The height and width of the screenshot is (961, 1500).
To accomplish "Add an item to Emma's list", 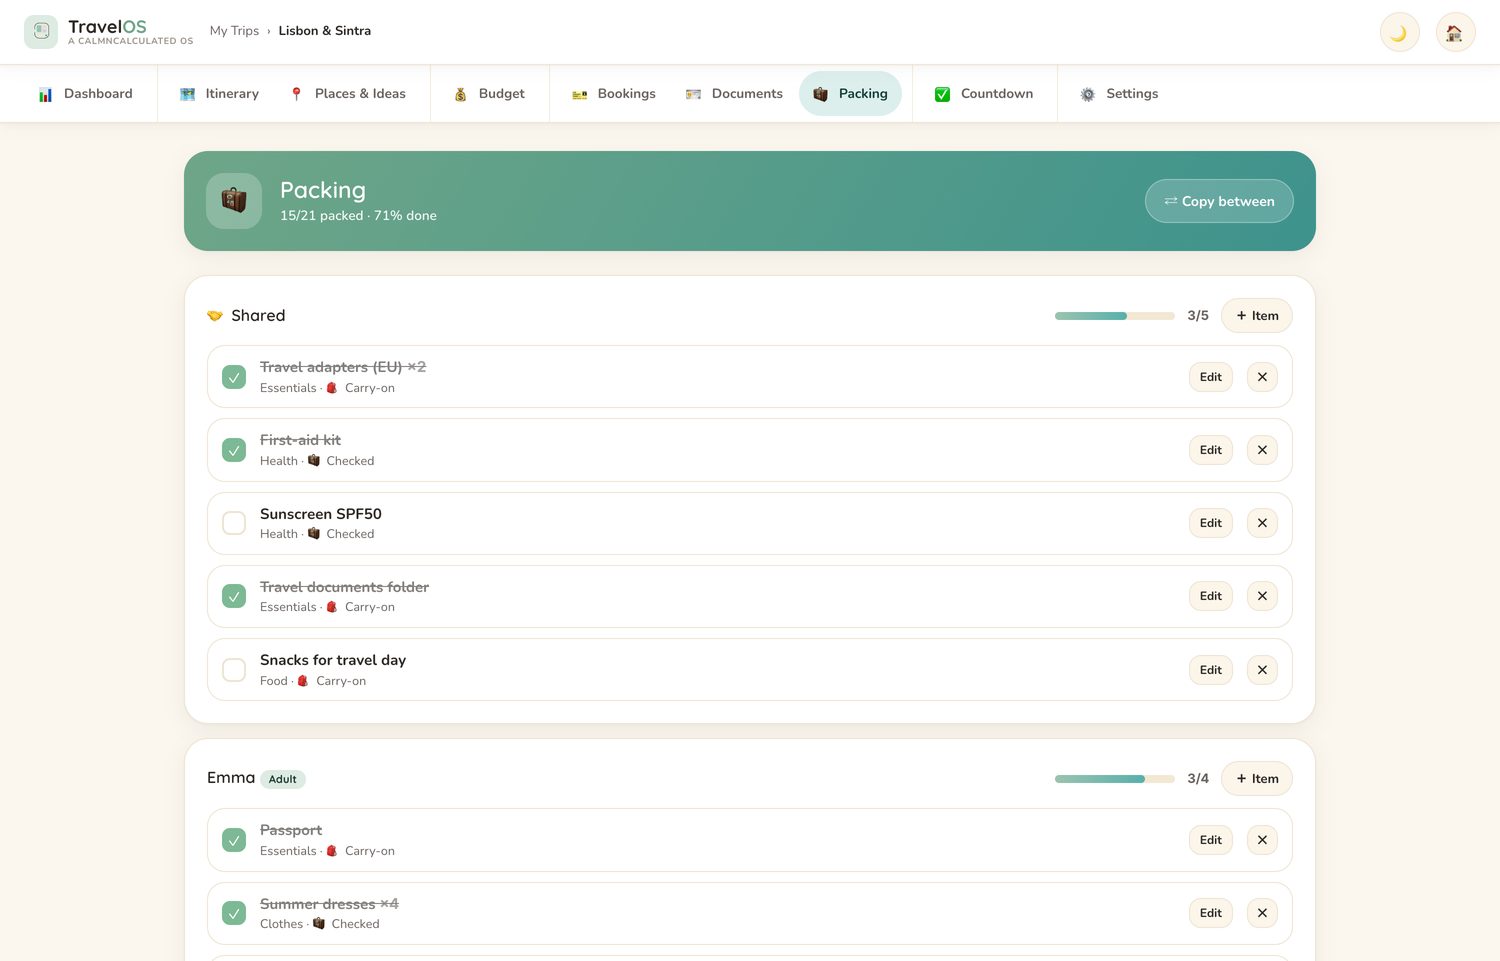I will [x=1257, y=779].
